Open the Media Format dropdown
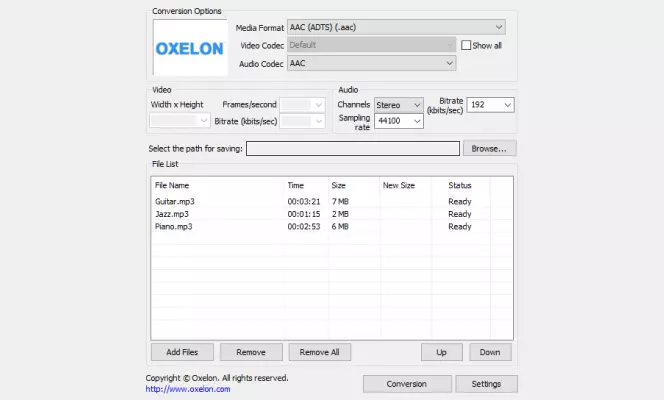 pos(396,28)
